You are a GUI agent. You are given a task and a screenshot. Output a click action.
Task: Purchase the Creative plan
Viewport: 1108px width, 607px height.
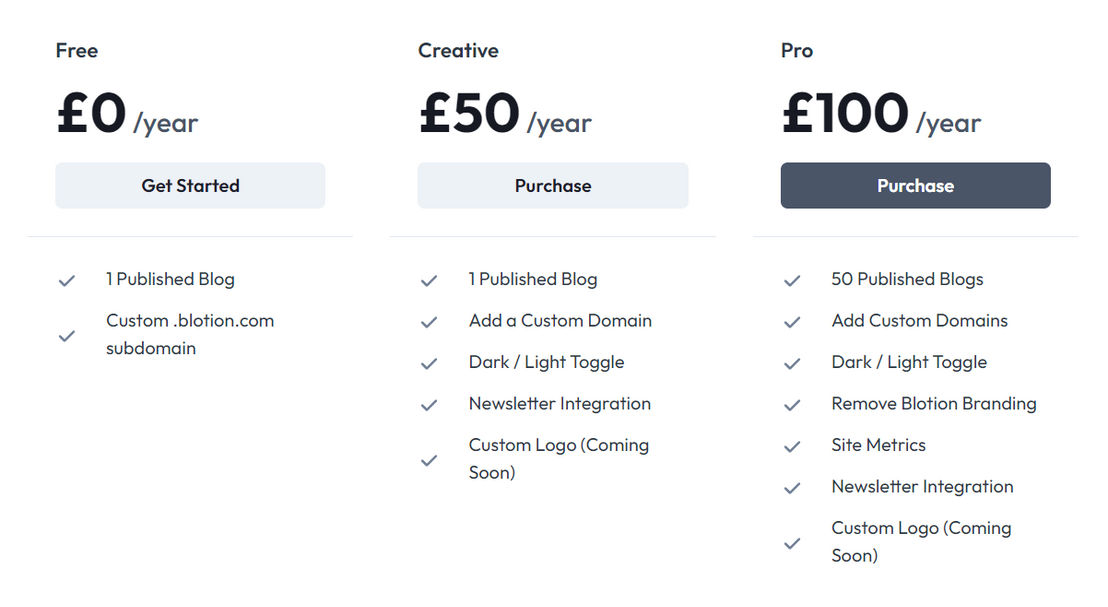click(x=553, y=185)
